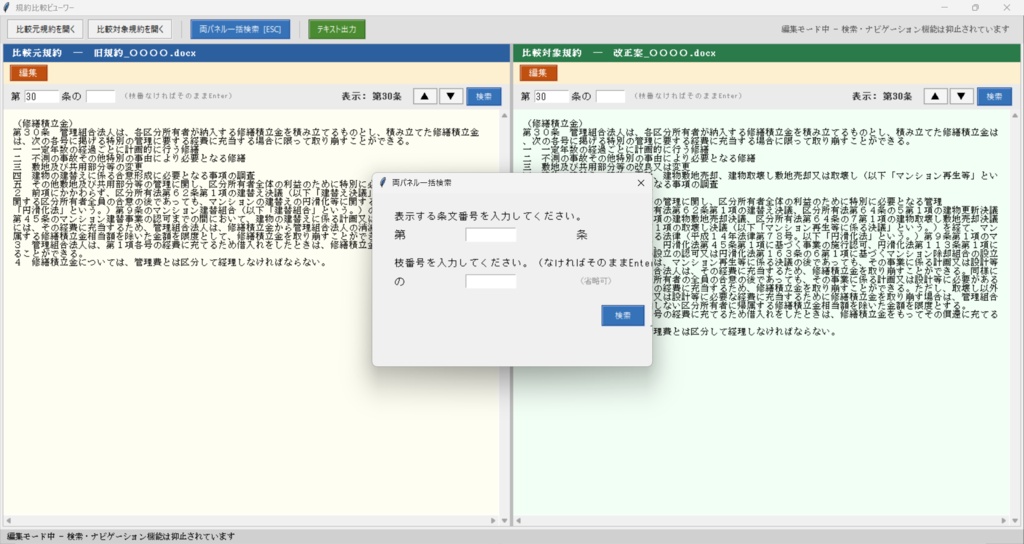Click the 比較対象規約 改正案 panel header
The width and height of the screenshot is (1024, 544).
[767, 53]
